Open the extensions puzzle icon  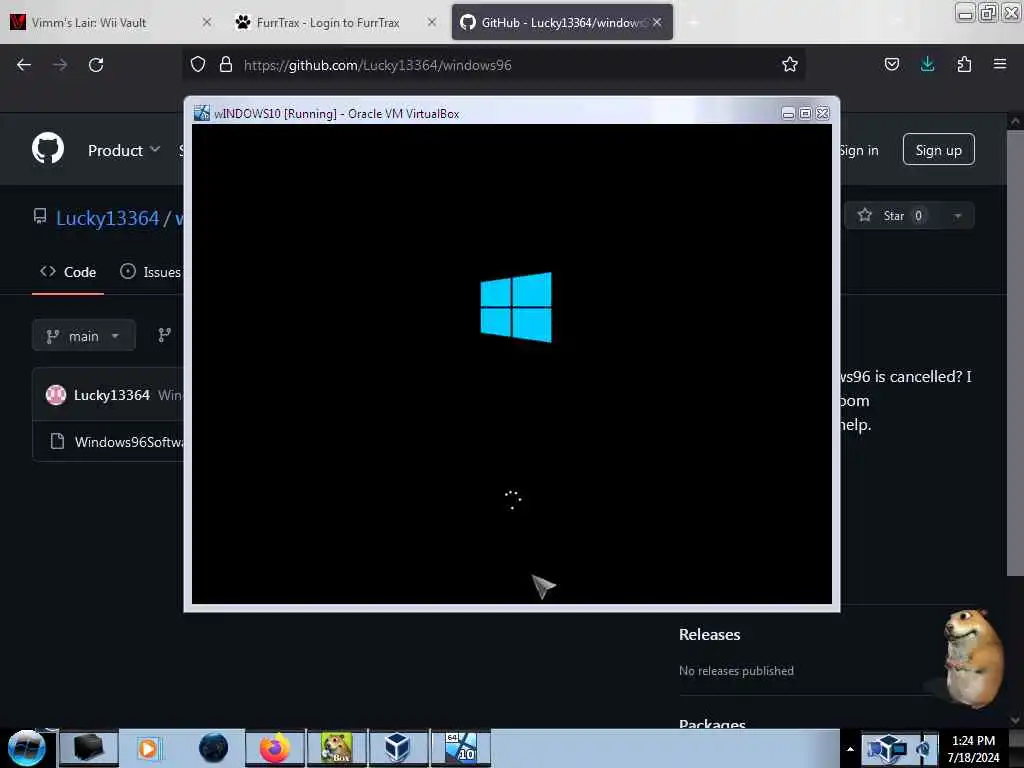(x=964, y=64)
